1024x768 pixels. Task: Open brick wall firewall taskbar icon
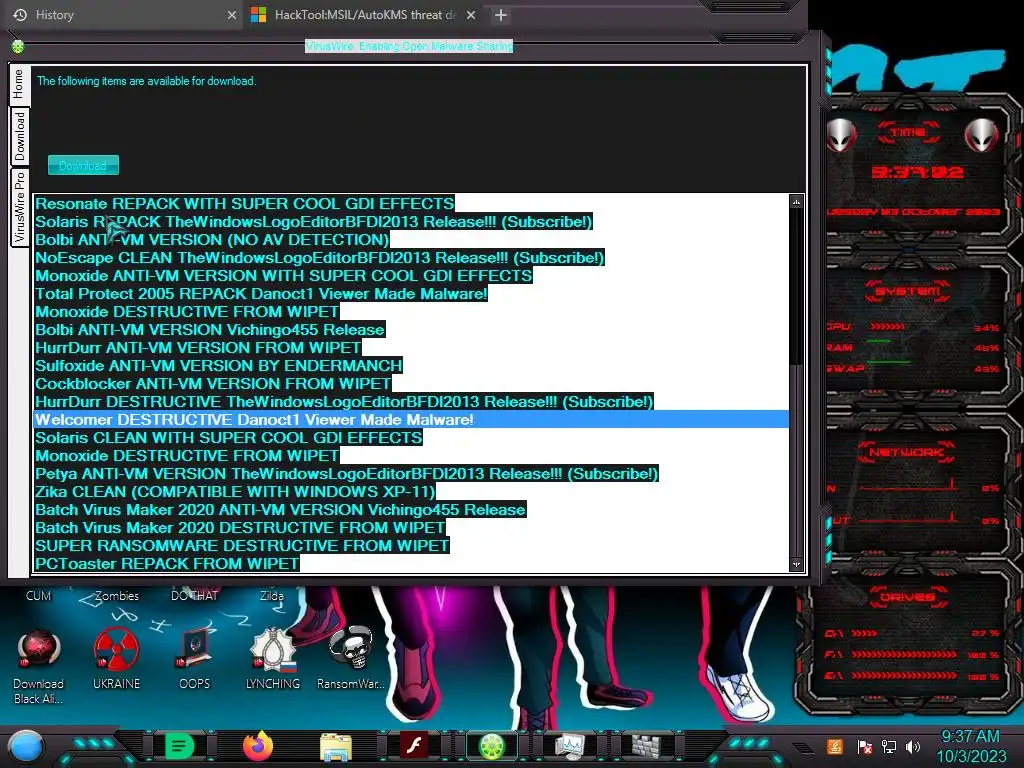647,746
